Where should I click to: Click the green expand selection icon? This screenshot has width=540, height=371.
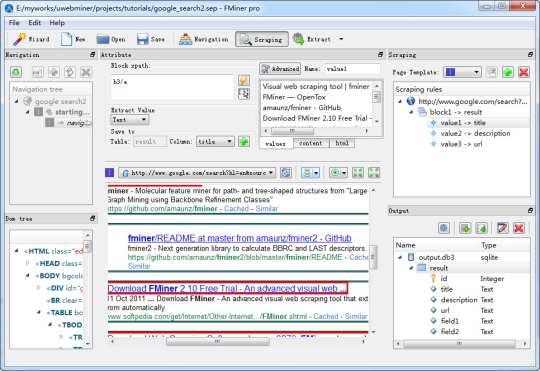point(374,173)
